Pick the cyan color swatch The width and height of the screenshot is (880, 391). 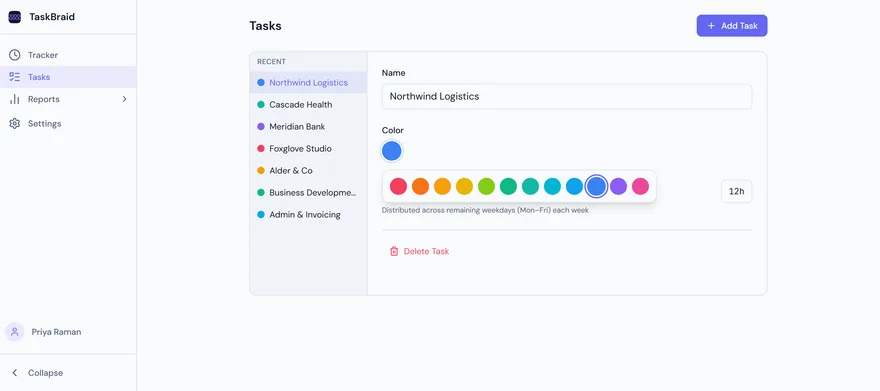(x=552, y=186)
